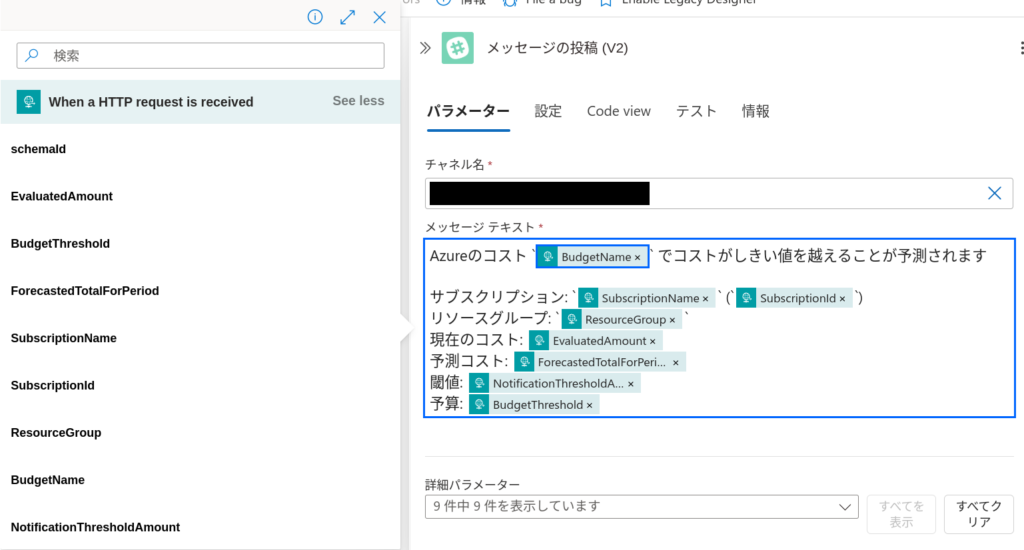
Task: Remove the ForecastedTotalForPeri... token
Action: point(676,363)
